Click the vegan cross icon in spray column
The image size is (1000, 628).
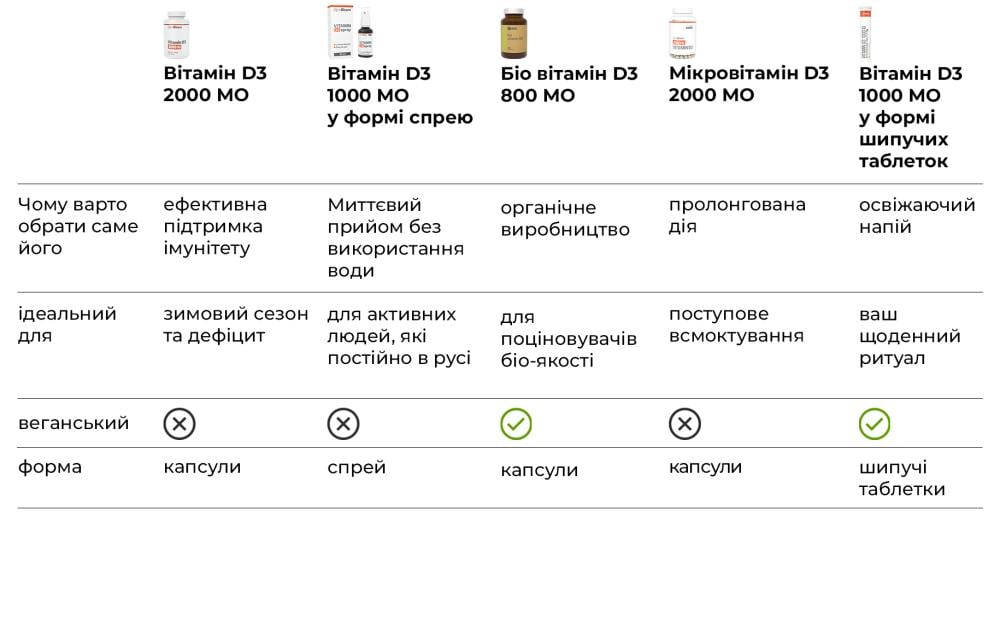[343, 424]
